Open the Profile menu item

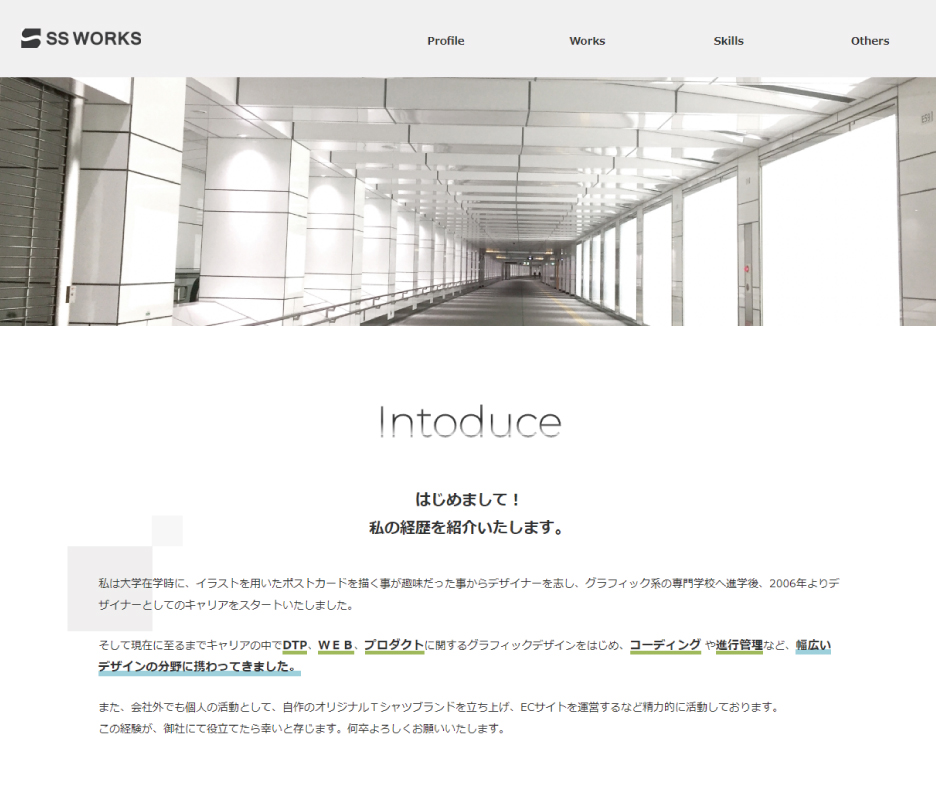point(445,41)
